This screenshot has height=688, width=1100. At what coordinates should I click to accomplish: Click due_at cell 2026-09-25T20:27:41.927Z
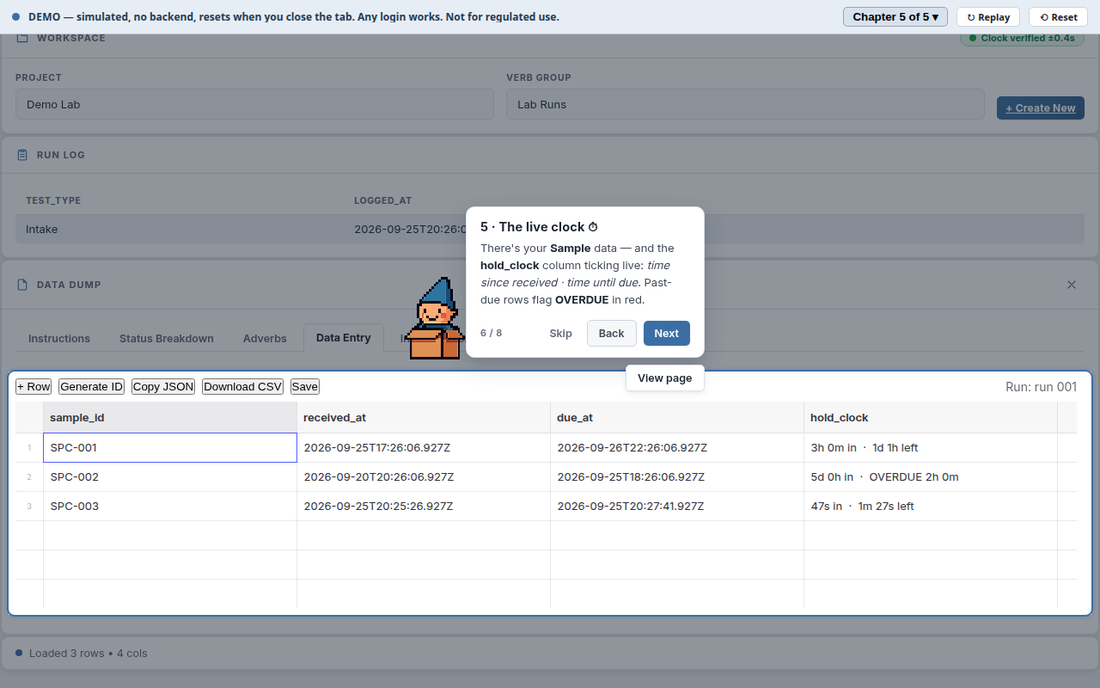[x=677, y=506]
